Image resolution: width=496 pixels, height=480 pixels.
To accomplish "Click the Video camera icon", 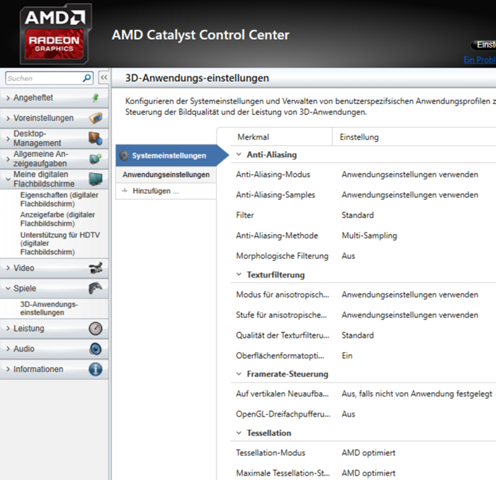I will pyautogui.click(x=96, y=268).
